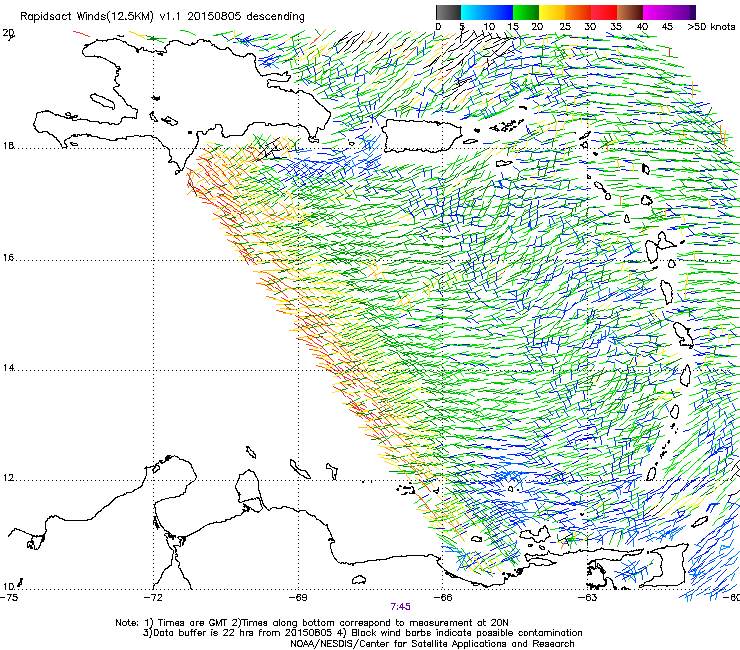Click the '-72' longitude axis label
Screen dimensions: 740x650
click(x=153, y=598)
